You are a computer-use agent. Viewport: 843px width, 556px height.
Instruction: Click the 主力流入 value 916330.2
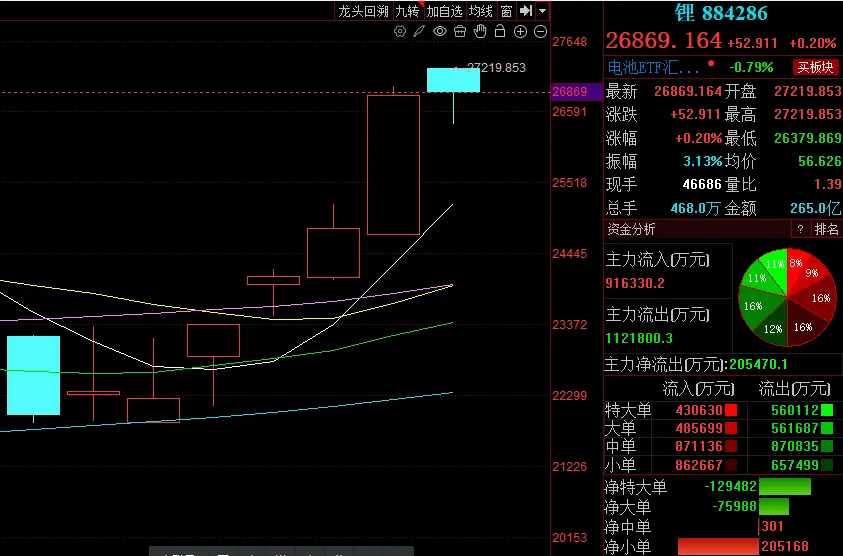[x=635, y=283]
